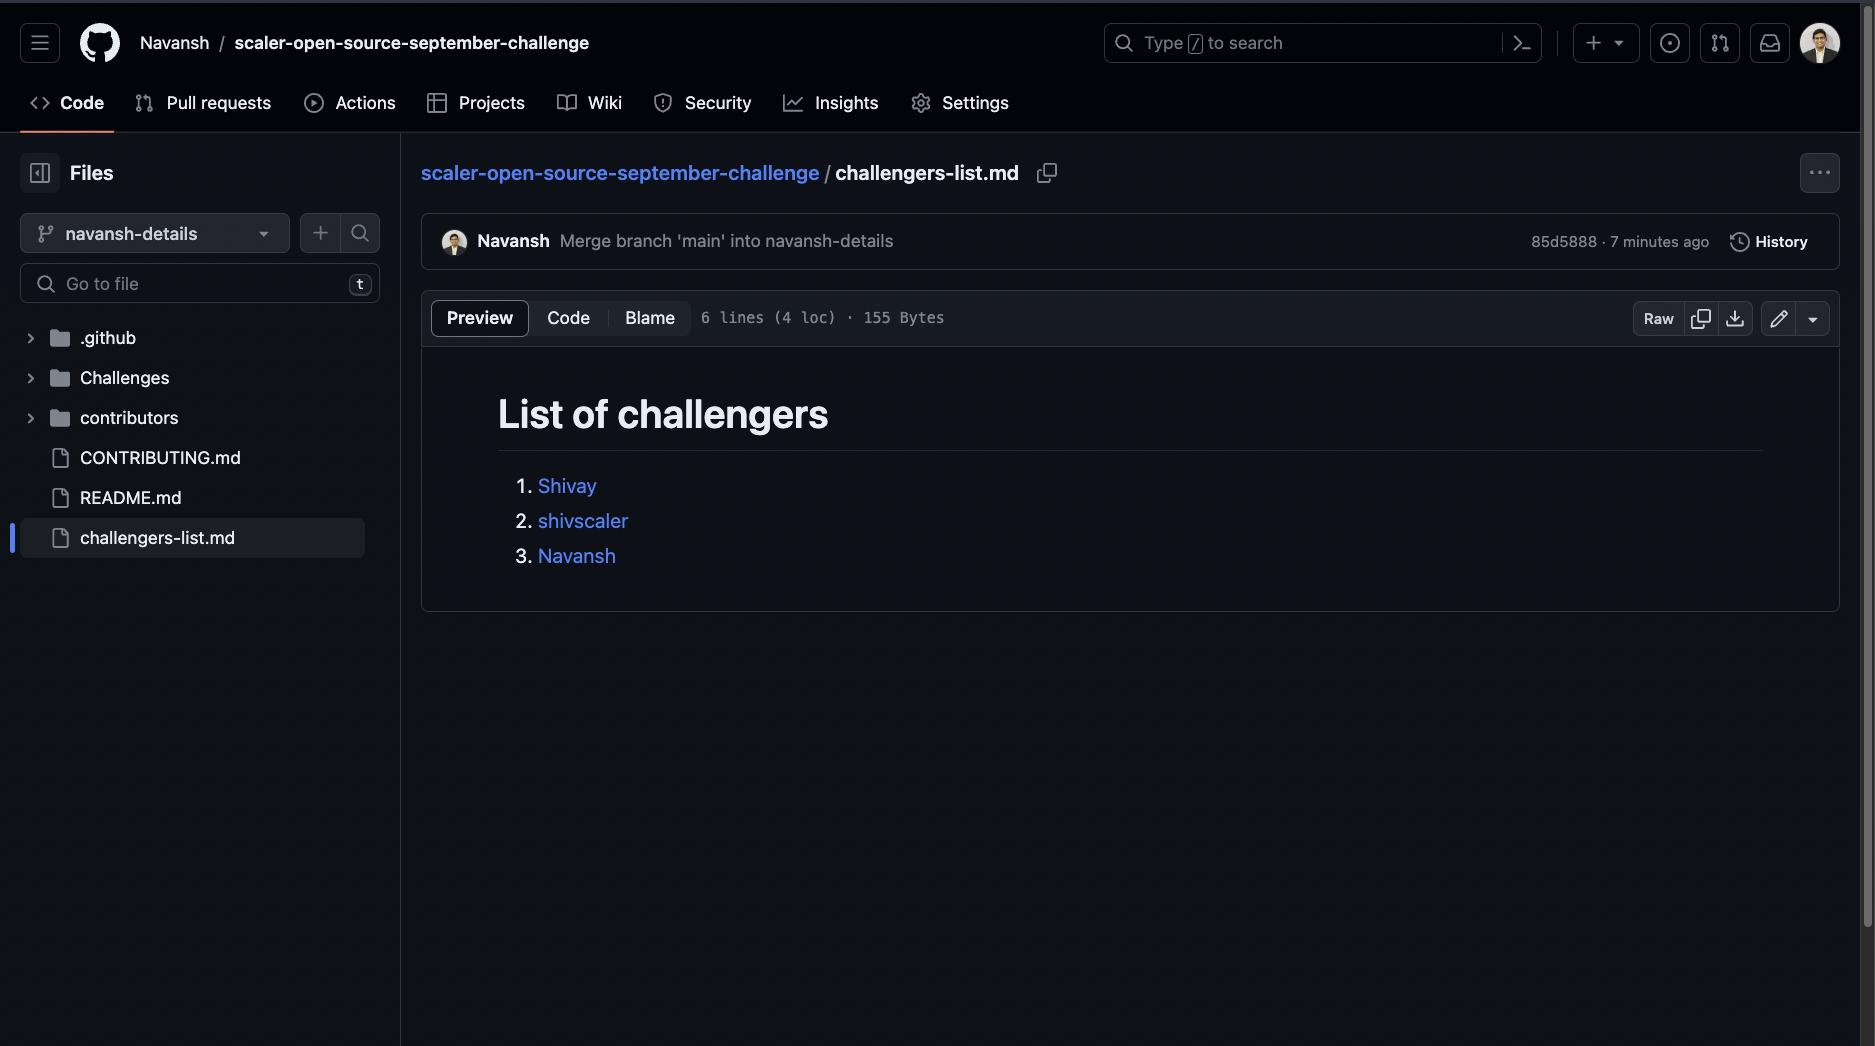1875x1046 pixels.
Task: Expand the .github folder
Action: 31,338
